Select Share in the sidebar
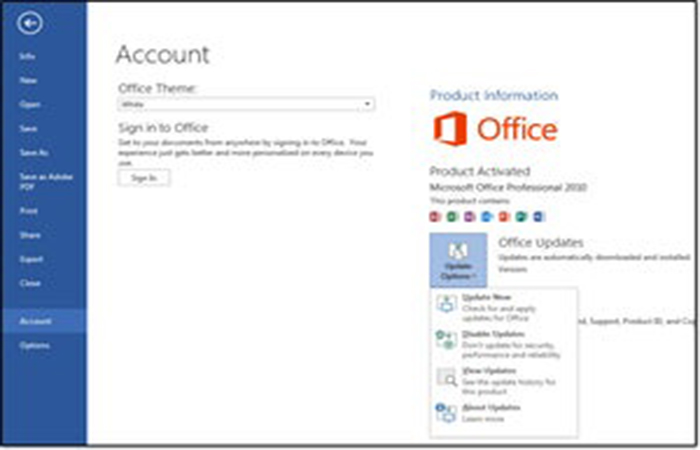The image size is (700, 450). click(x=30, y=235)
